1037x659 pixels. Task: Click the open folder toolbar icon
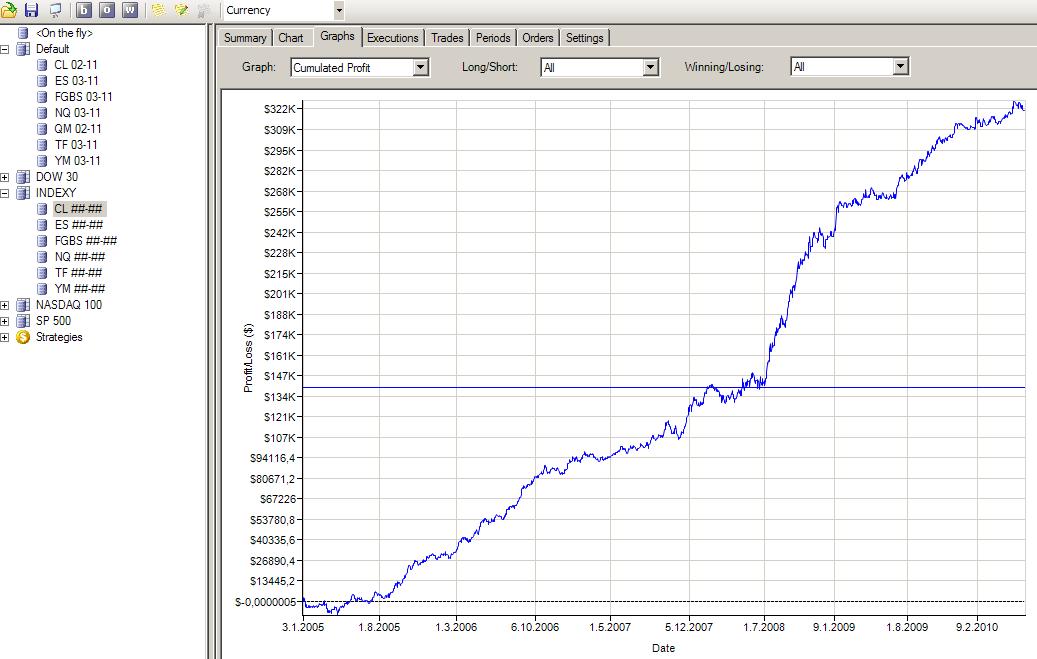point(9,10)
